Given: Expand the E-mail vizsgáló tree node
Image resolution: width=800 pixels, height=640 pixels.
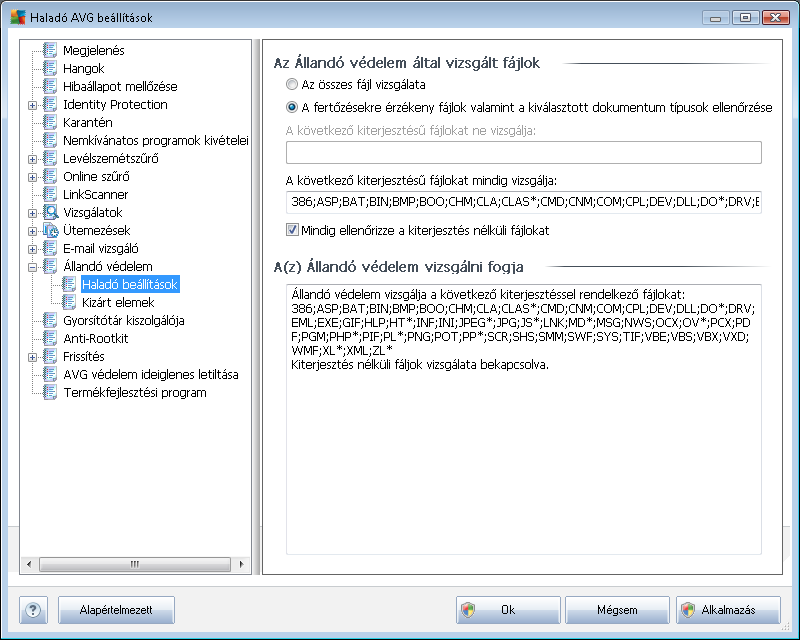Looking at the screenshot, I should tap(32, 249).
